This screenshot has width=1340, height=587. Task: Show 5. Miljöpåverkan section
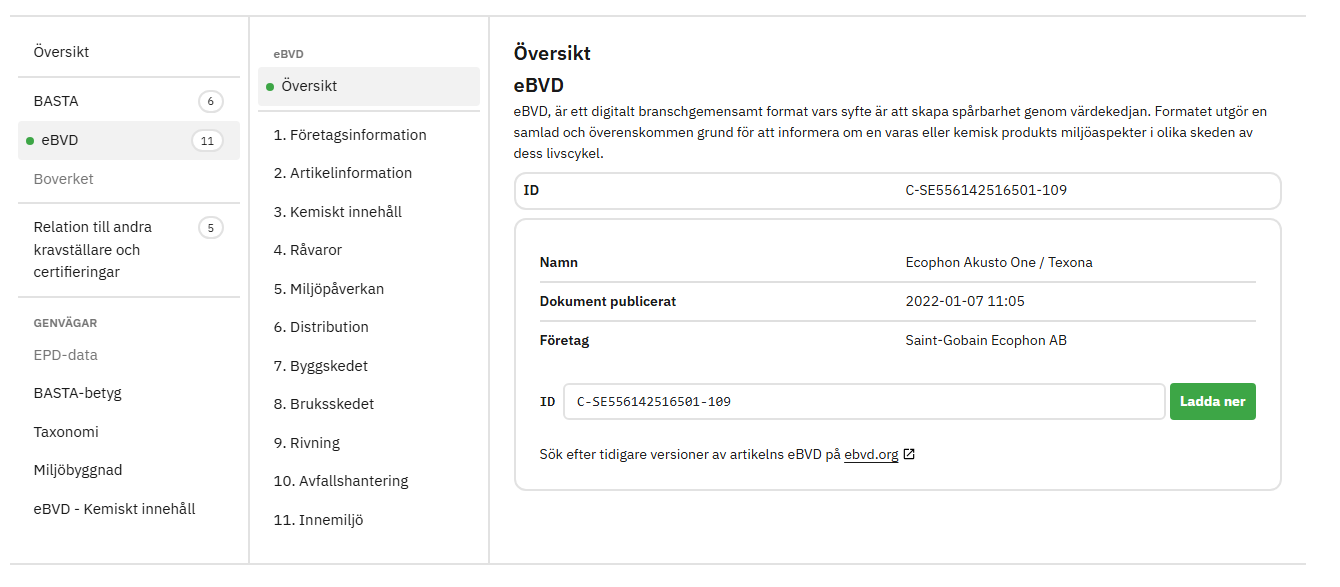pyautogui.click(x=329, y=289)
